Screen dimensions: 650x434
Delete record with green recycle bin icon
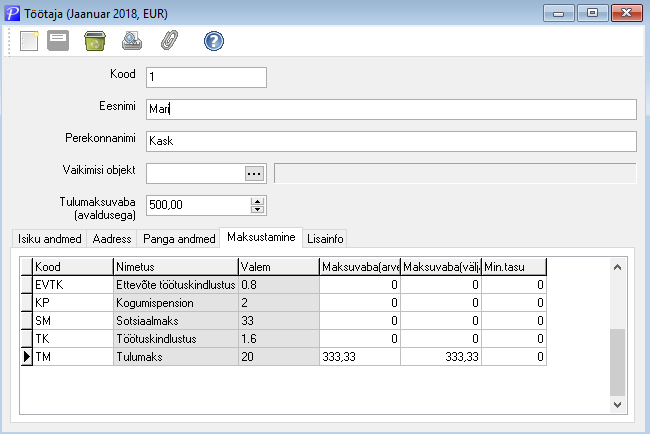click(x=95, y=41)
